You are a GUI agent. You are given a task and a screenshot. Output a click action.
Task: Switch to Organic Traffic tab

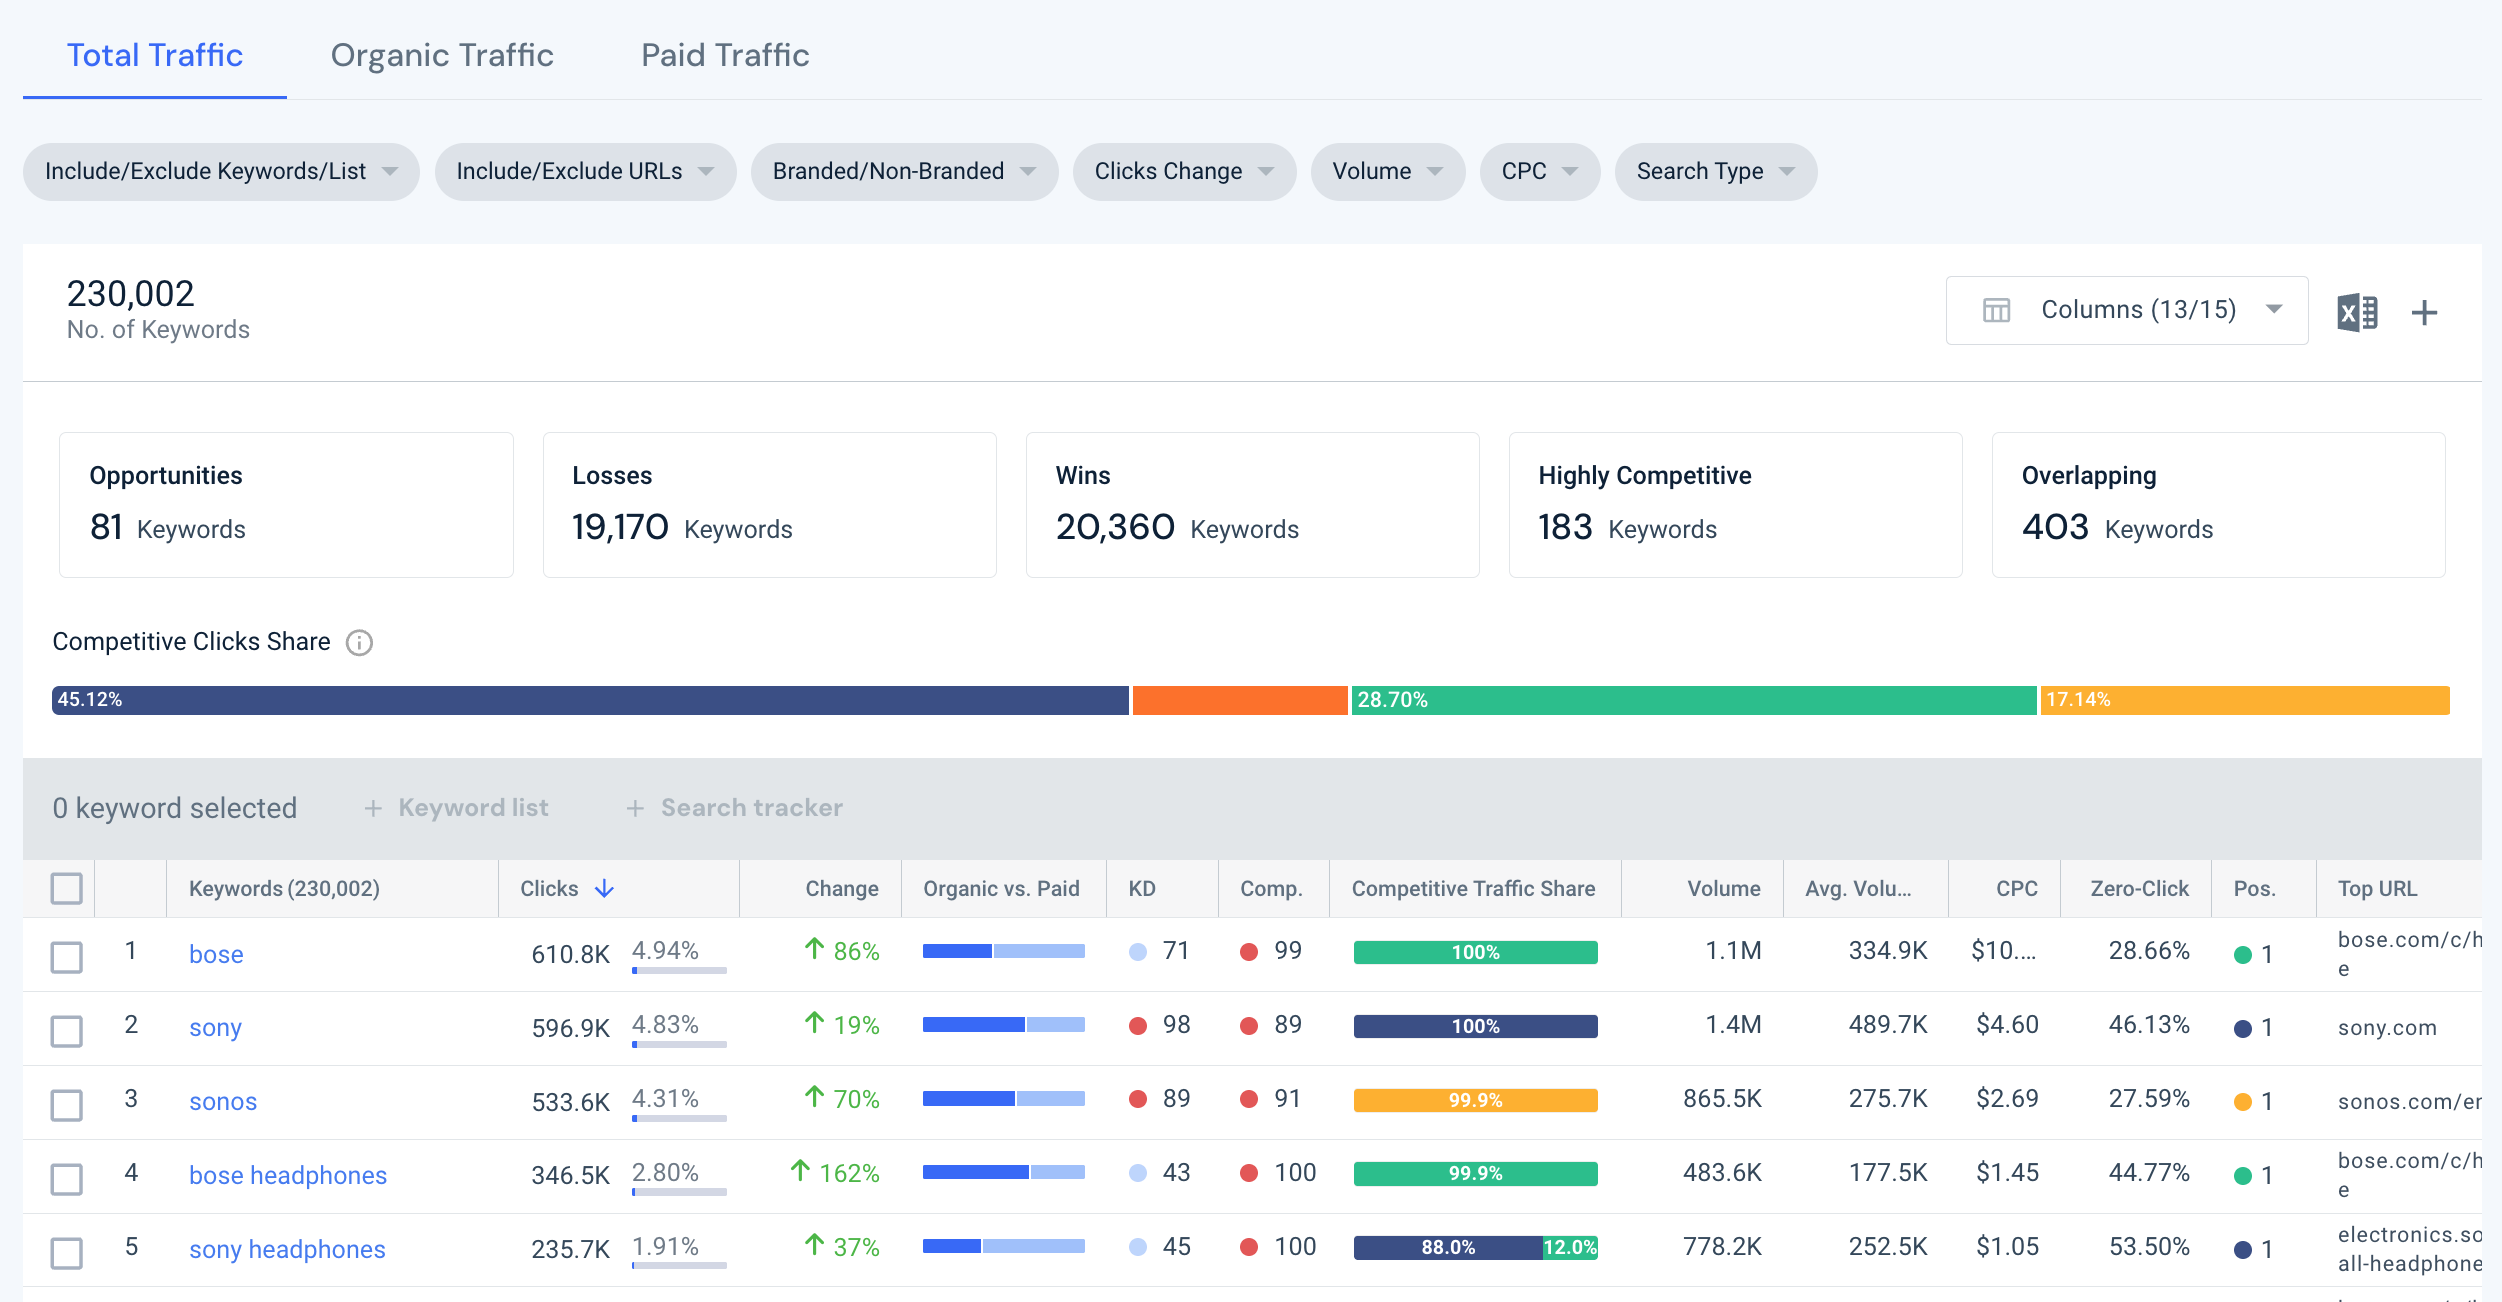coord(442,55)
